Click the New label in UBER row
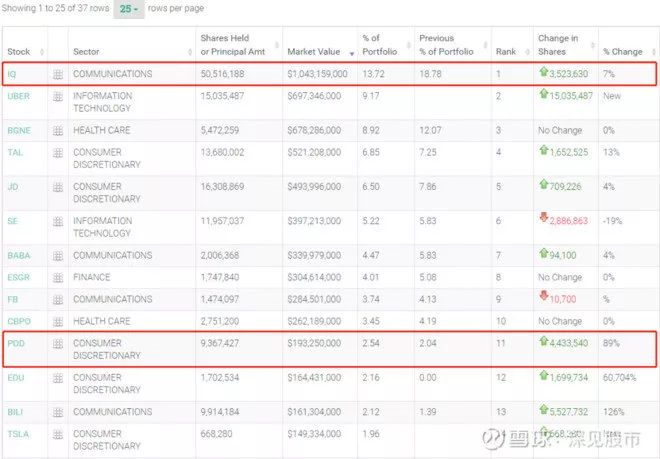The image size is (660, 459). click(612, 96)
